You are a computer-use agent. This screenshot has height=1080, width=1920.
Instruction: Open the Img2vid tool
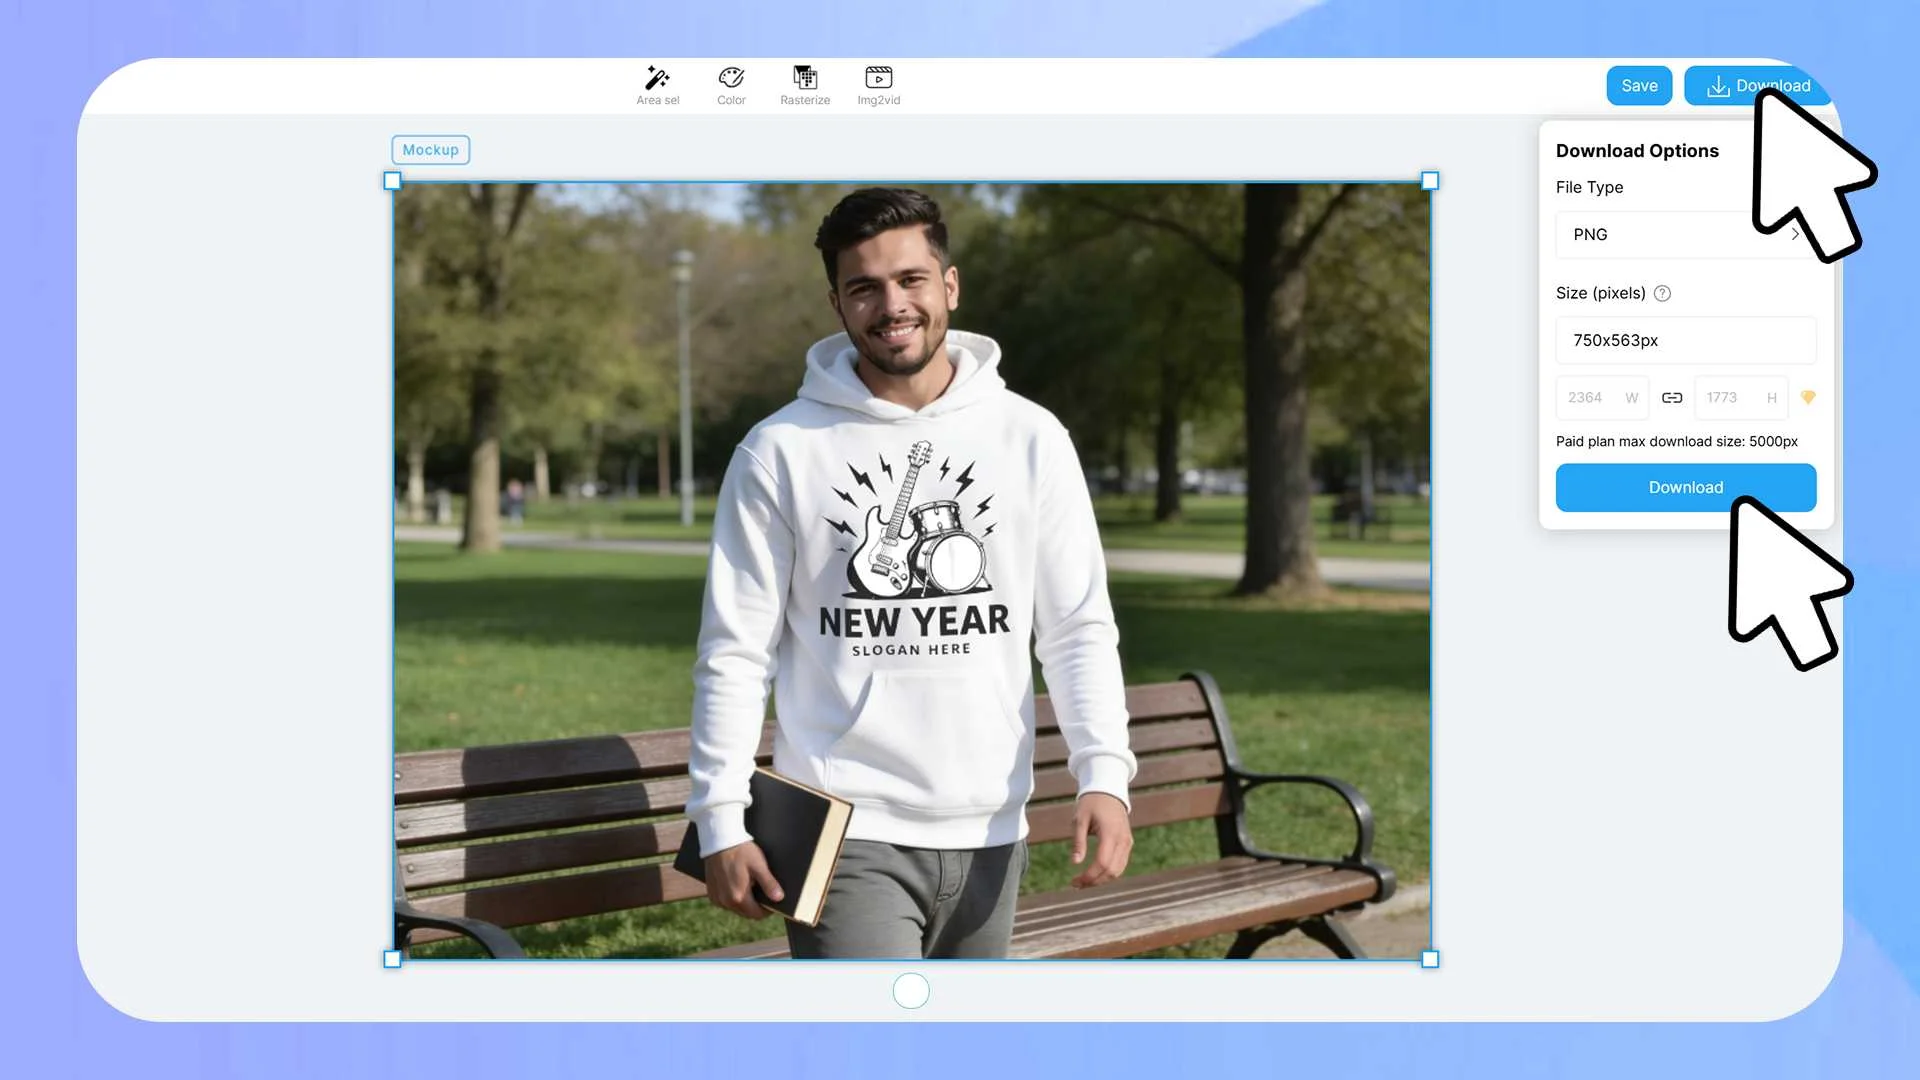[x=879, y=85]
